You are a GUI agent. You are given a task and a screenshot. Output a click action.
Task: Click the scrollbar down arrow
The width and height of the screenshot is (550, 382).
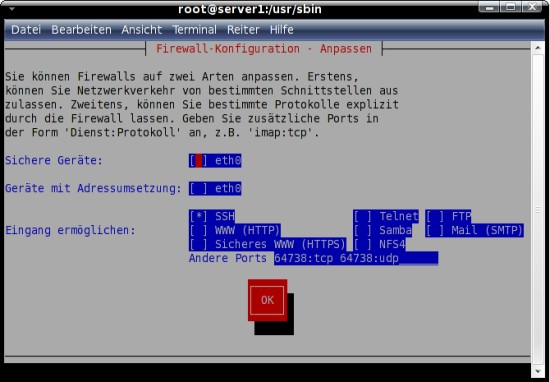click(538, 371)
